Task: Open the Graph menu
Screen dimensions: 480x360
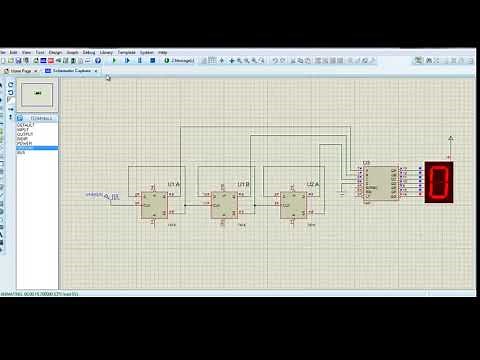Action: click(x=72, y=52)
